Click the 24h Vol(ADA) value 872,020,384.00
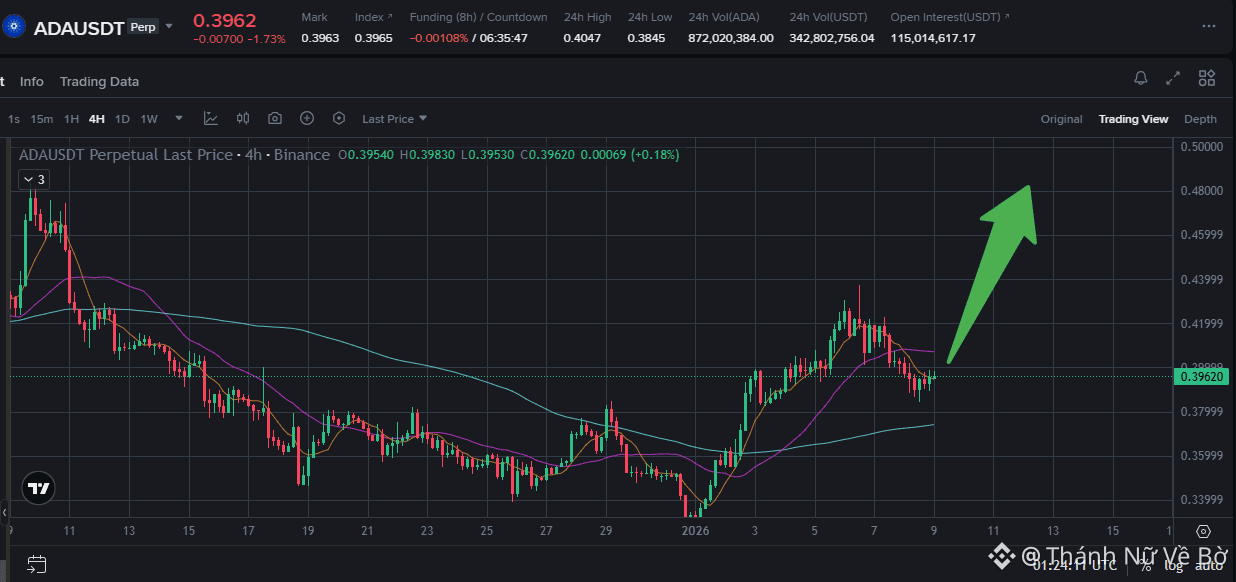The width and height of the screenshot is (1236, 582). point(731,38)
